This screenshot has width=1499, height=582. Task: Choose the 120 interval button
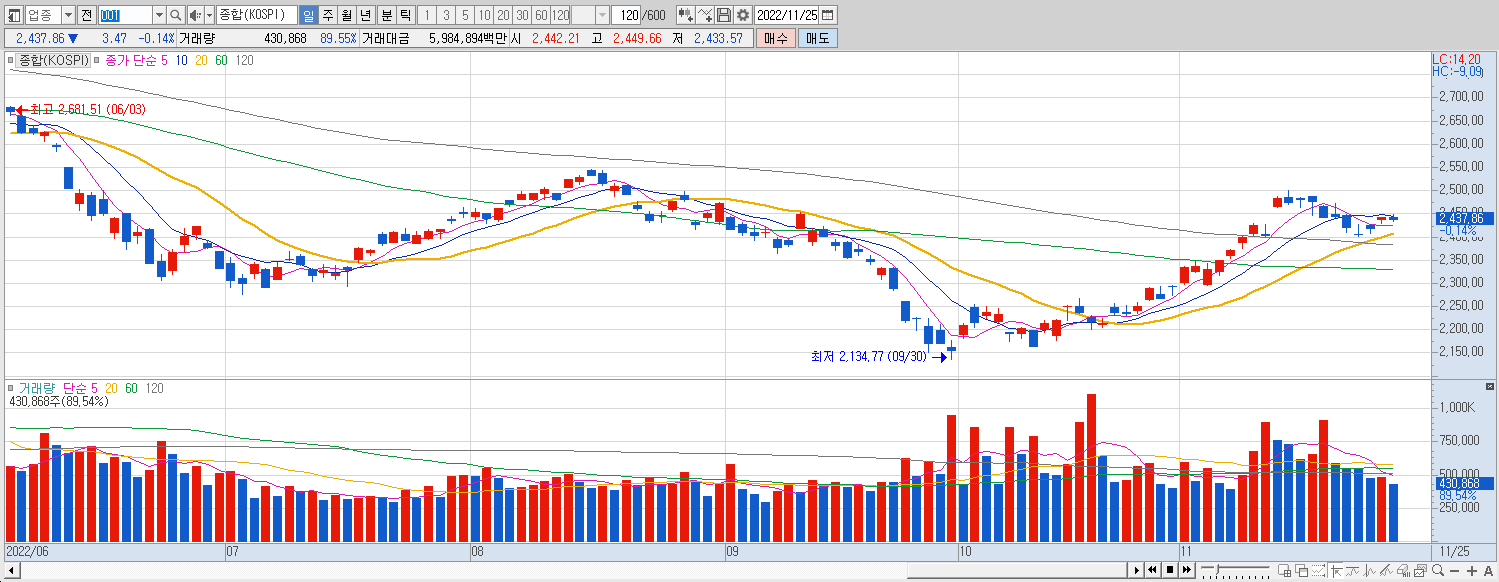(x=560, y=15)
